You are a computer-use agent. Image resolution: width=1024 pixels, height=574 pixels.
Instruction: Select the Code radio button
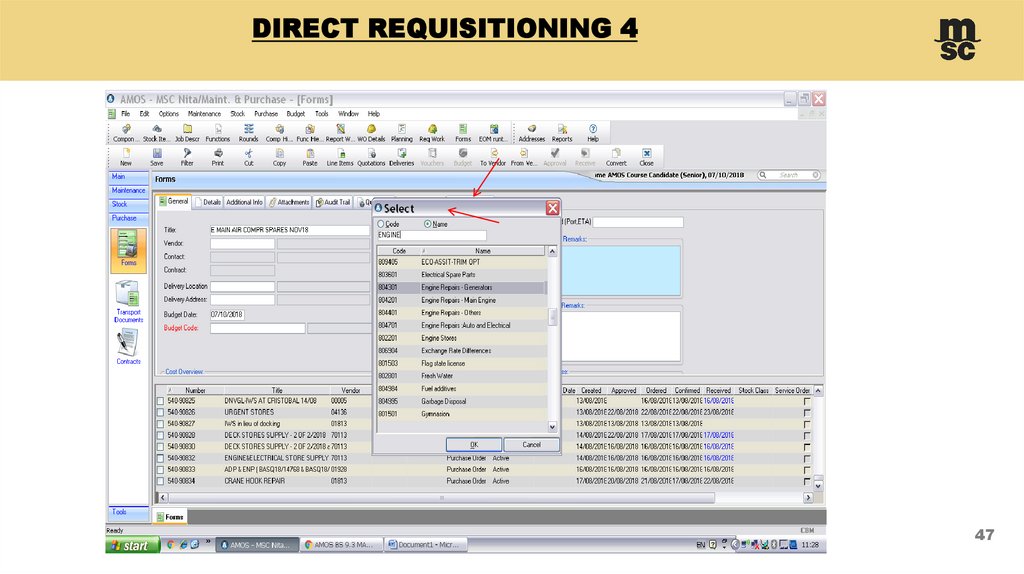click(381, 224)
